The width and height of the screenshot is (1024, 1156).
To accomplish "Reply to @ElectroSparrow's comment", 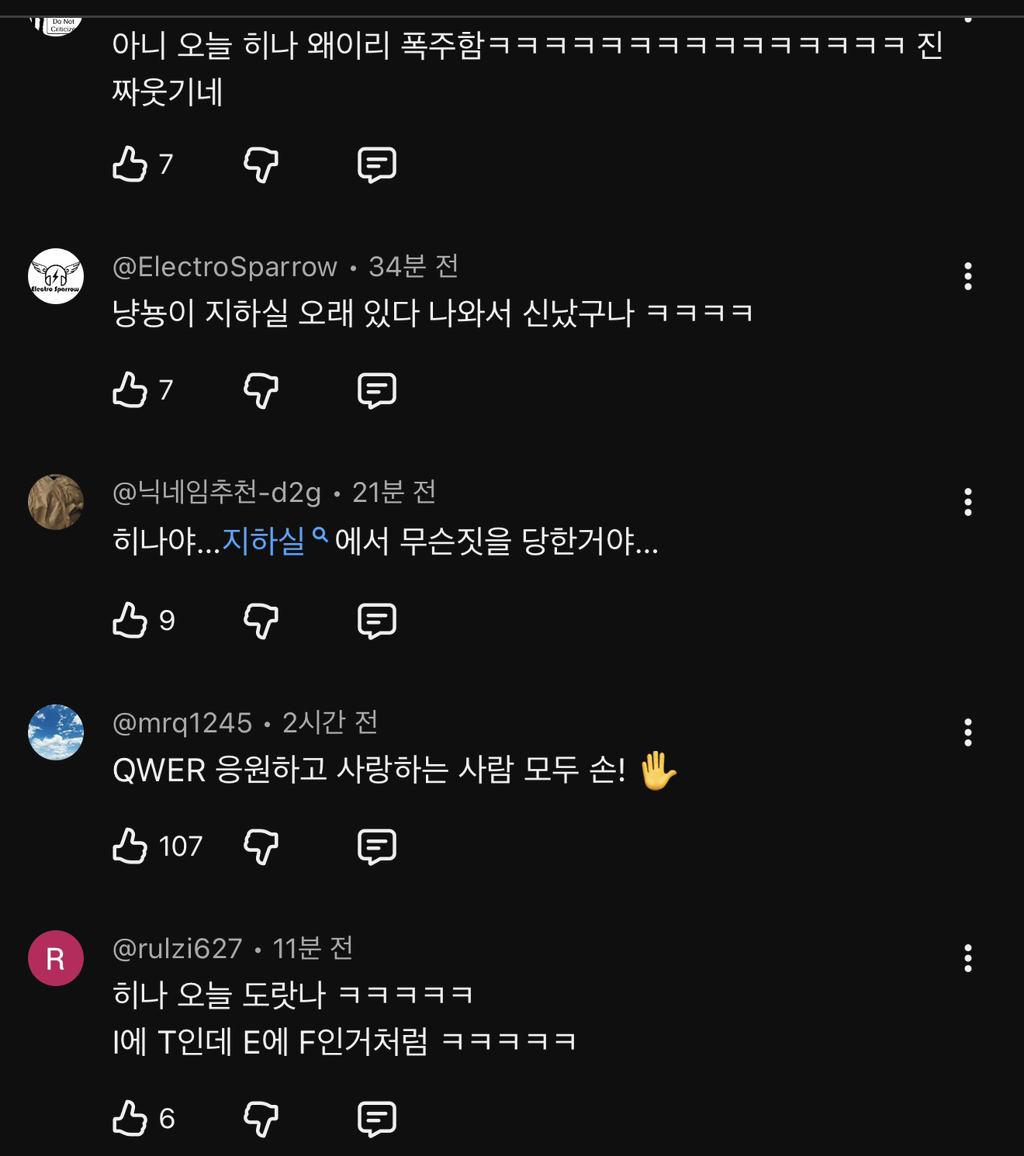I will point(377,390).
